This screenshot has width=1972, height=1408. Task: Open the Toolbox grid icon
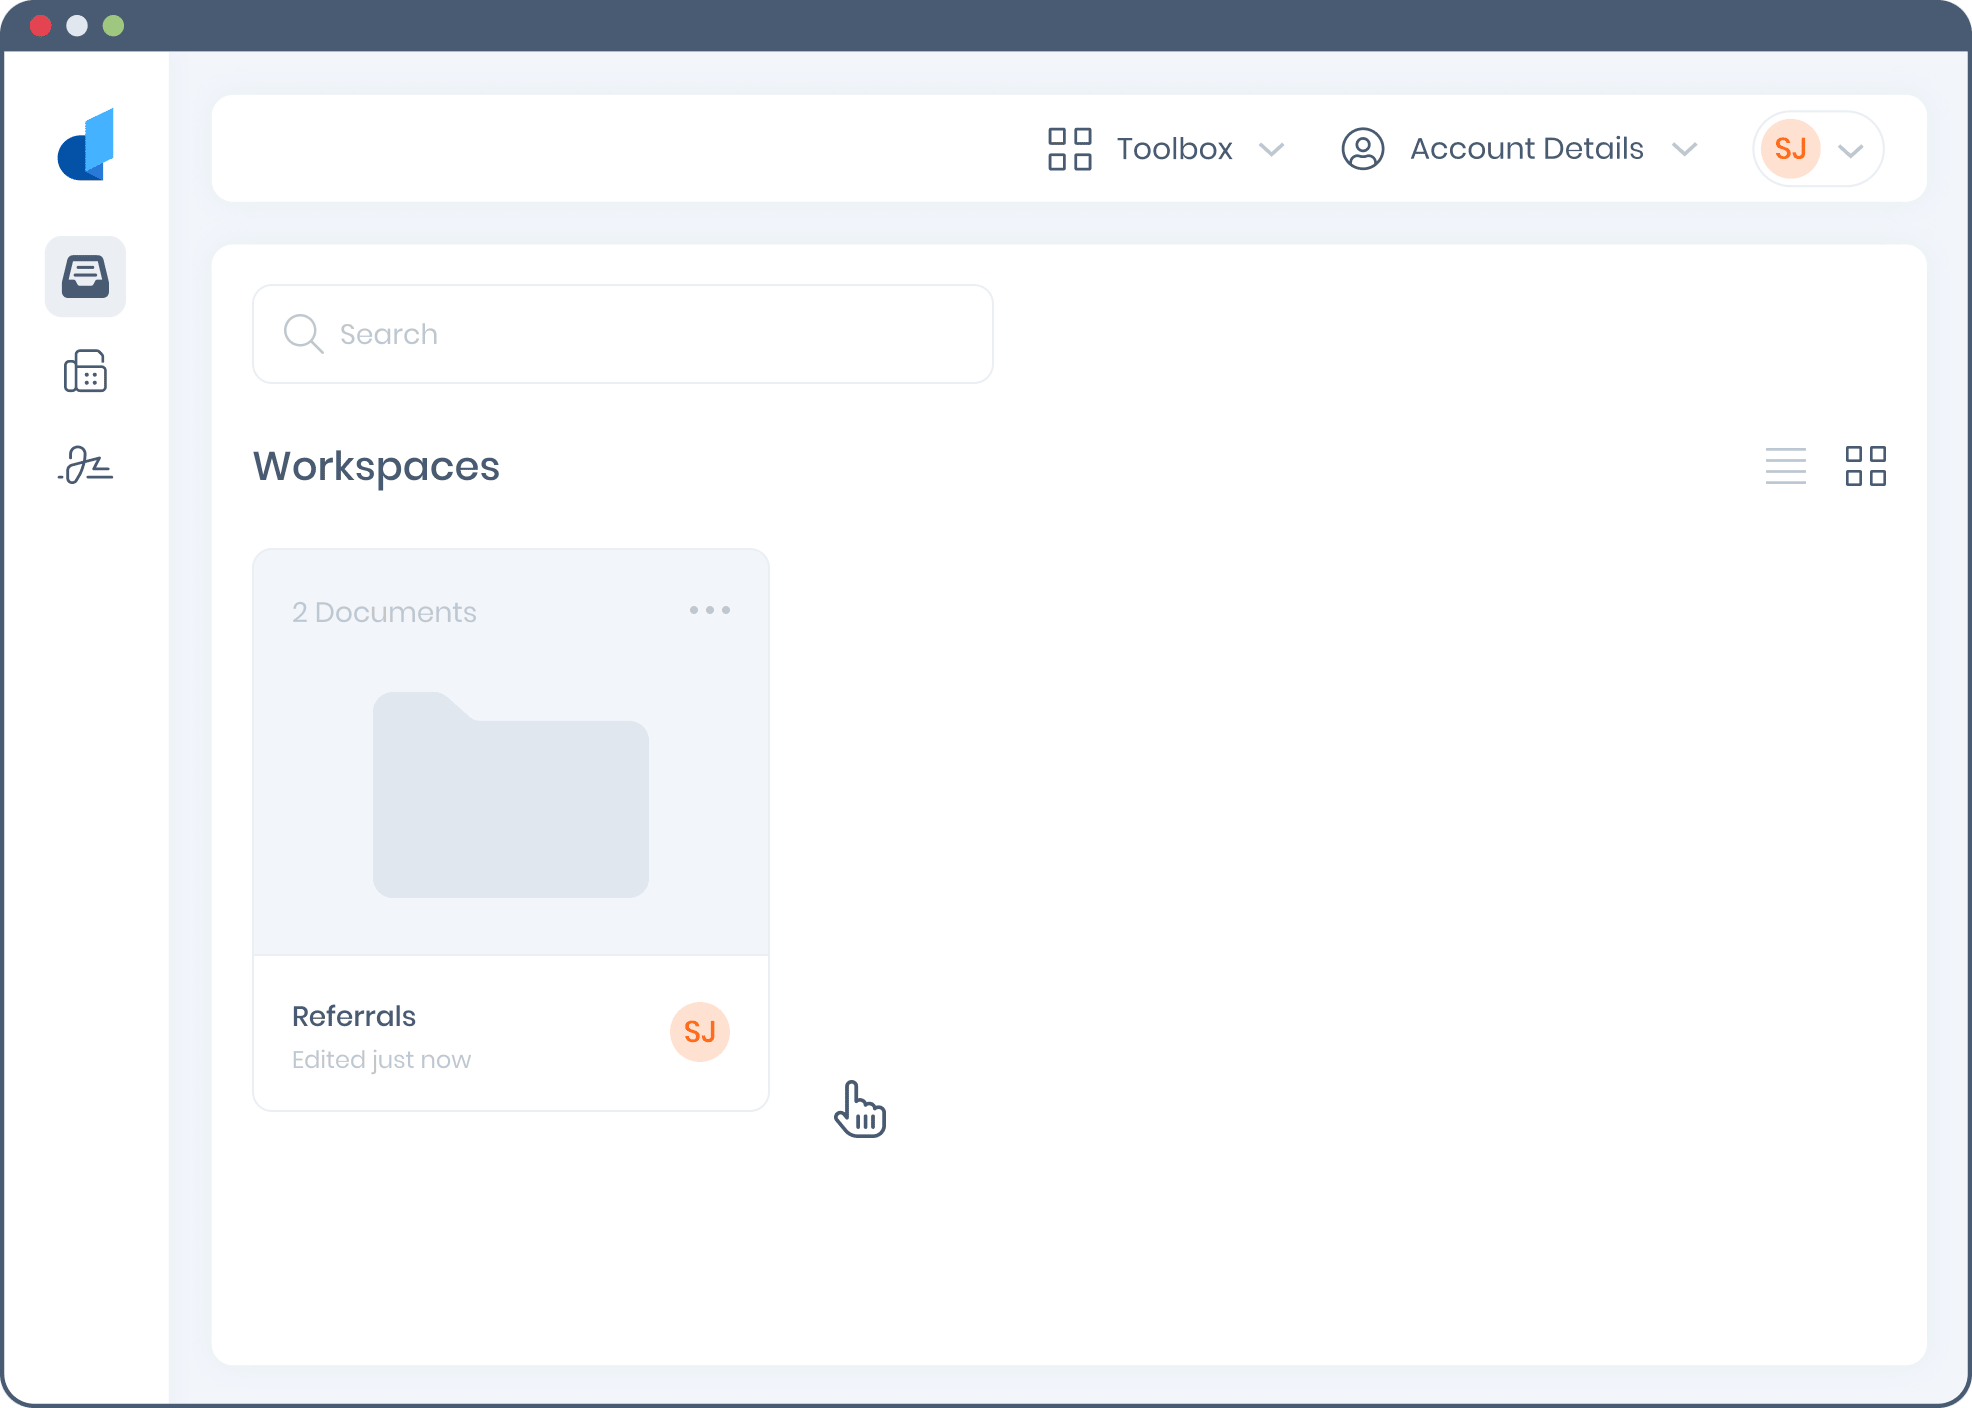[1068, 148]
